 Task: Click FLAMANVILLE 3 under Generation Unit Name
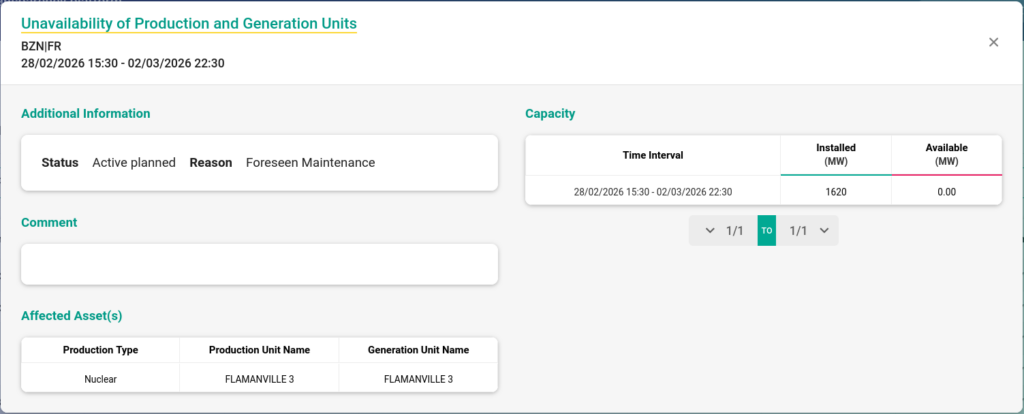coord(418,379)
